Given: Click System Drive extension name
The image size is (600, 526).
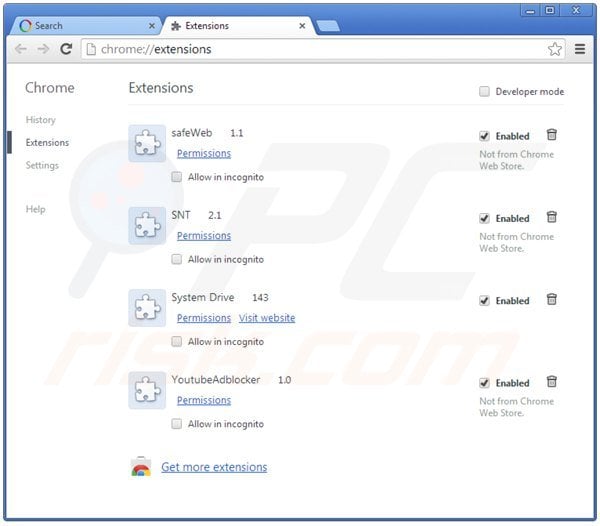Looking at the screenshot, I should (203, 297).
